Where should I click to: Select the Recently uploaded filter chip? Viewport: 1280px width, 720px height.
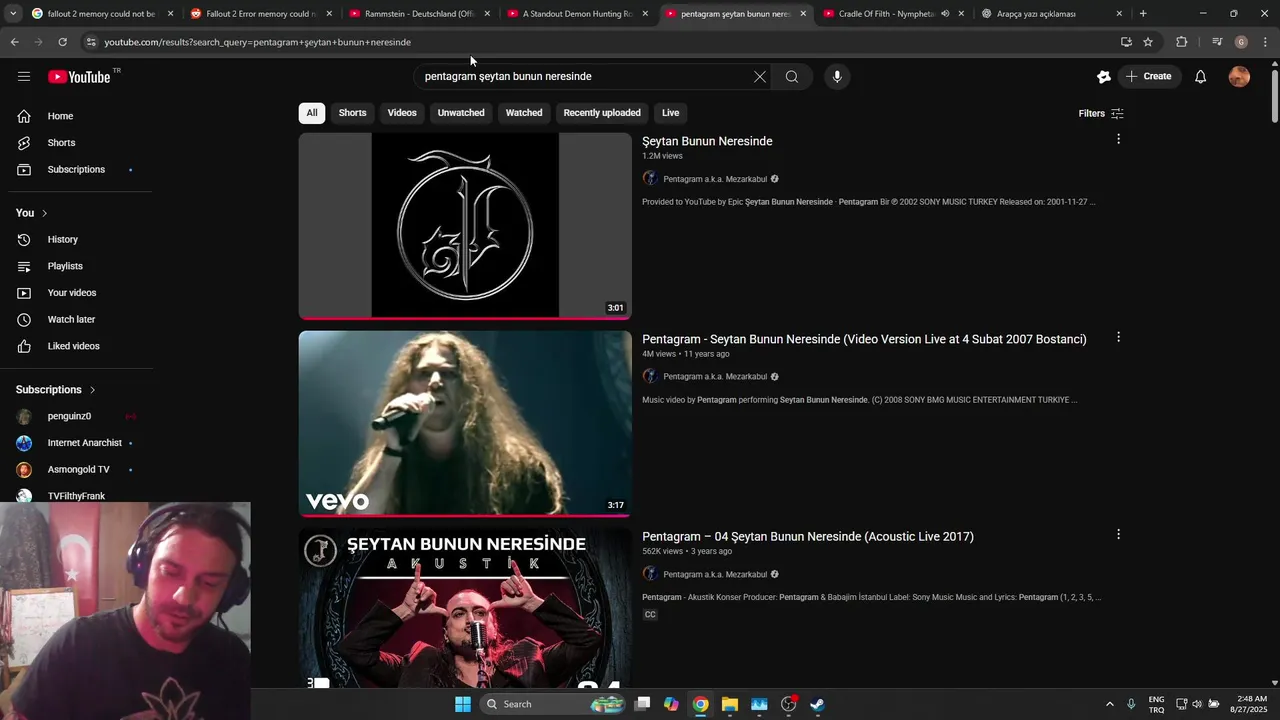coord(602,113)
